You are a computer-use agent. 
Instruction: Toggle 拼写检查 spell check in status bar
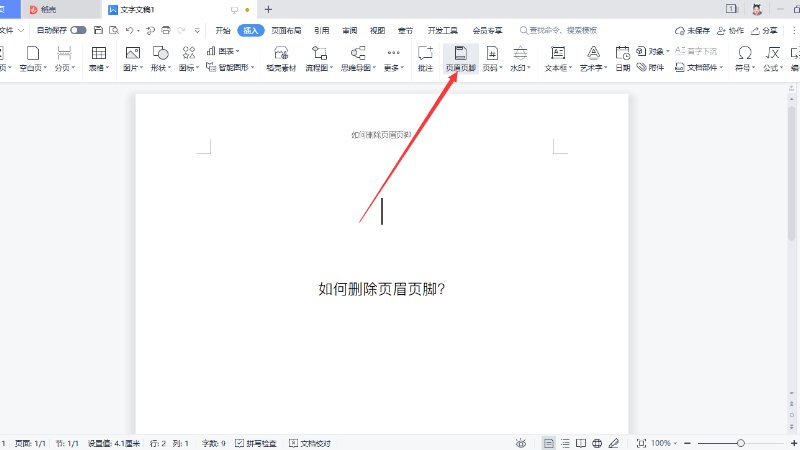[x=256, y=443]
